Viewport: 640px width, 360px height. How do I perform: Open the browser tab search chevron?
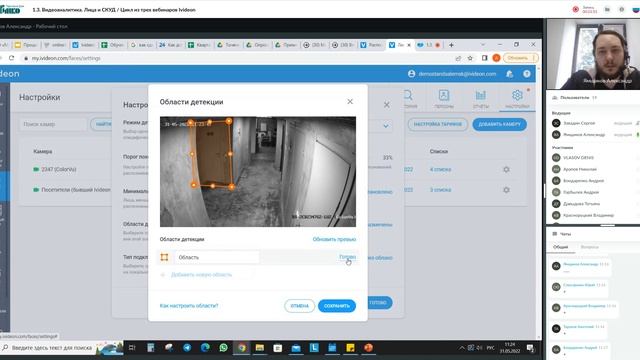coord(483,44)
